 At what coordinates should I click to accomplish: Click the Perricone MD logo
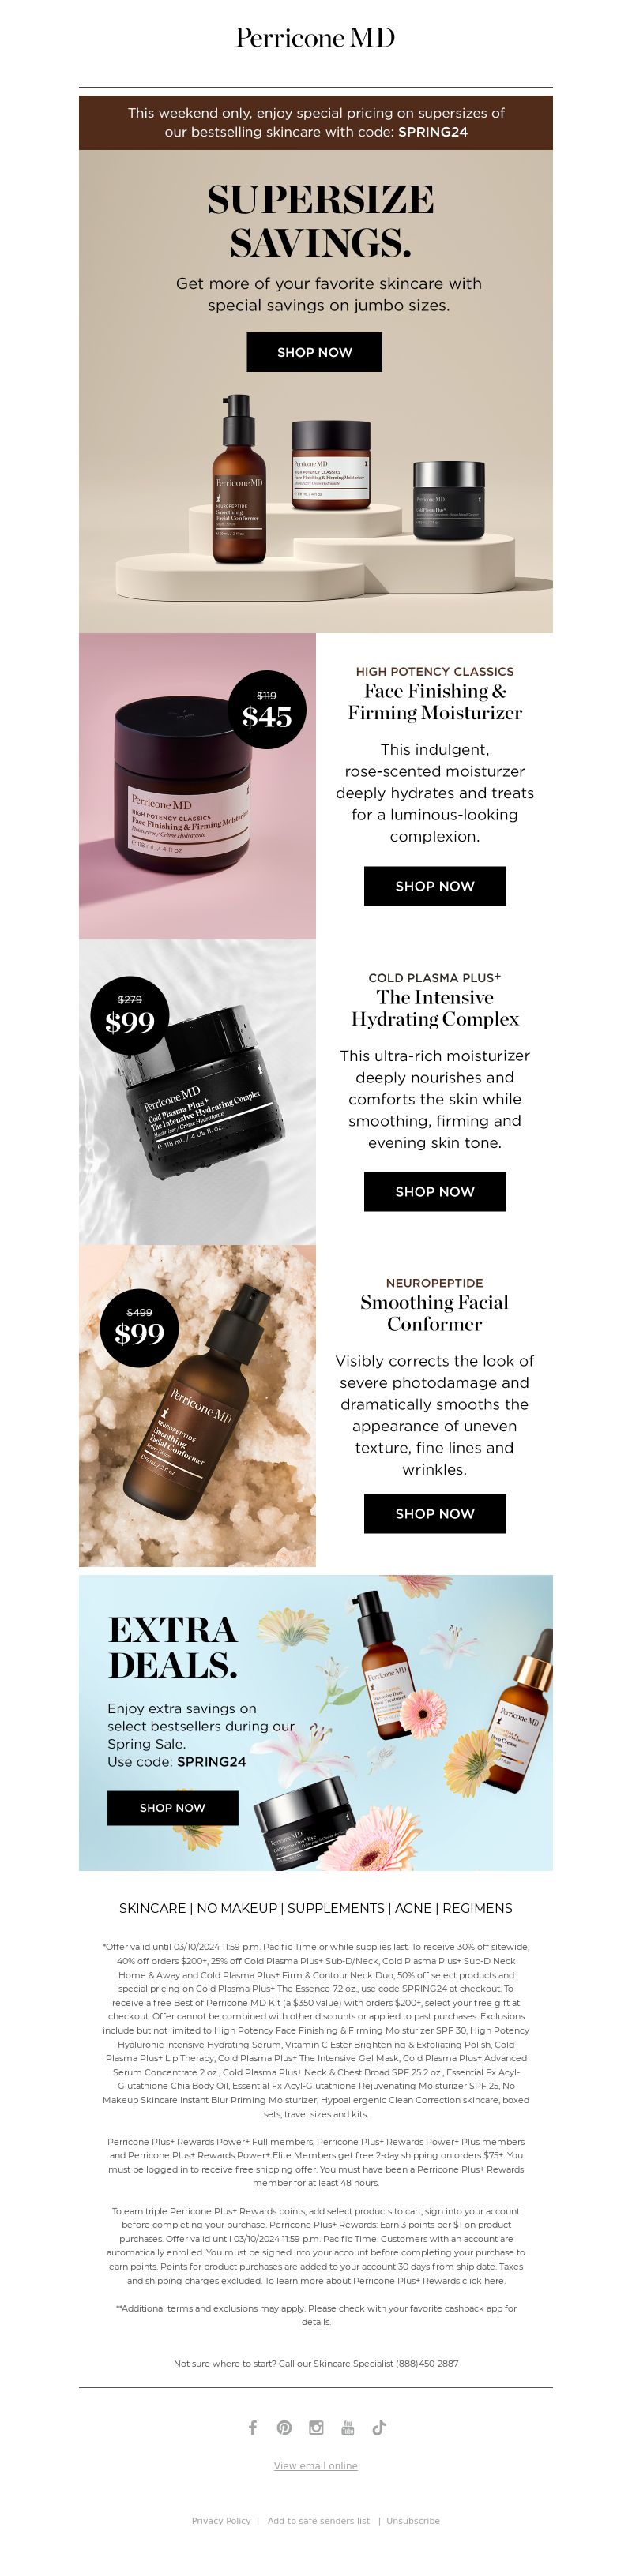click(315, 38)
